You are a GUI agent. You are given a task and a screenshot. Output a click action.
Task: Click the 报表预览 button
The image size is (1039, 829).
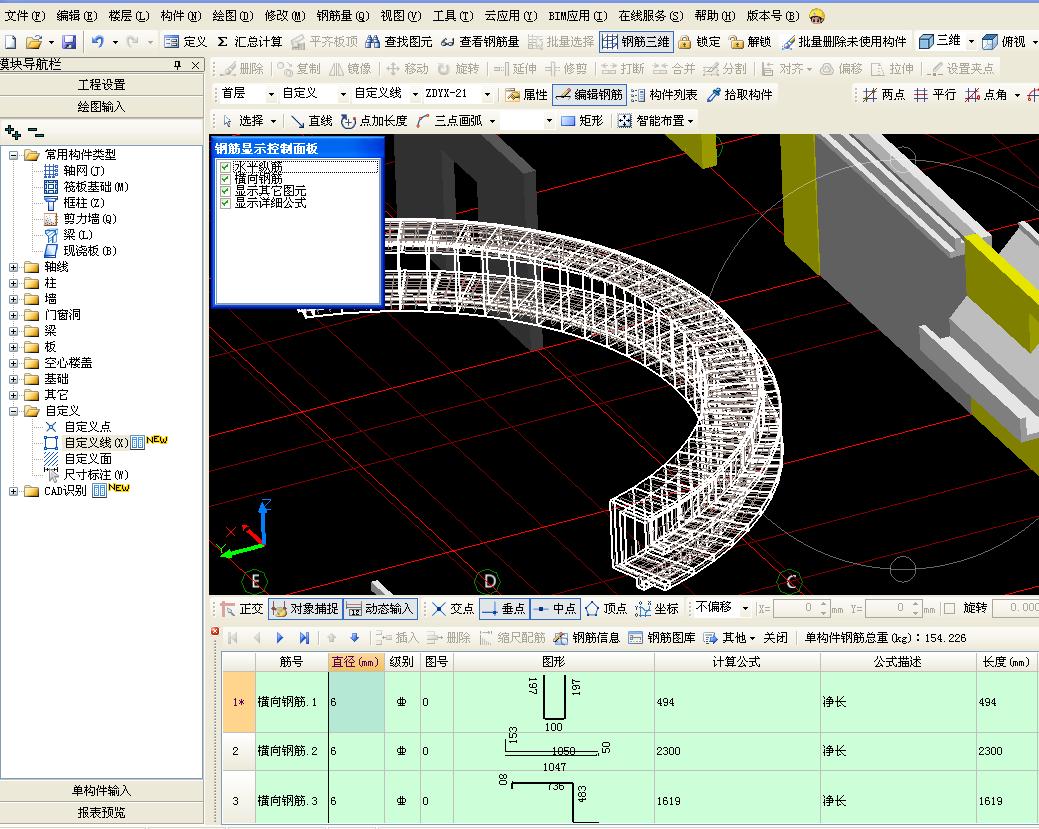point(101,813)
